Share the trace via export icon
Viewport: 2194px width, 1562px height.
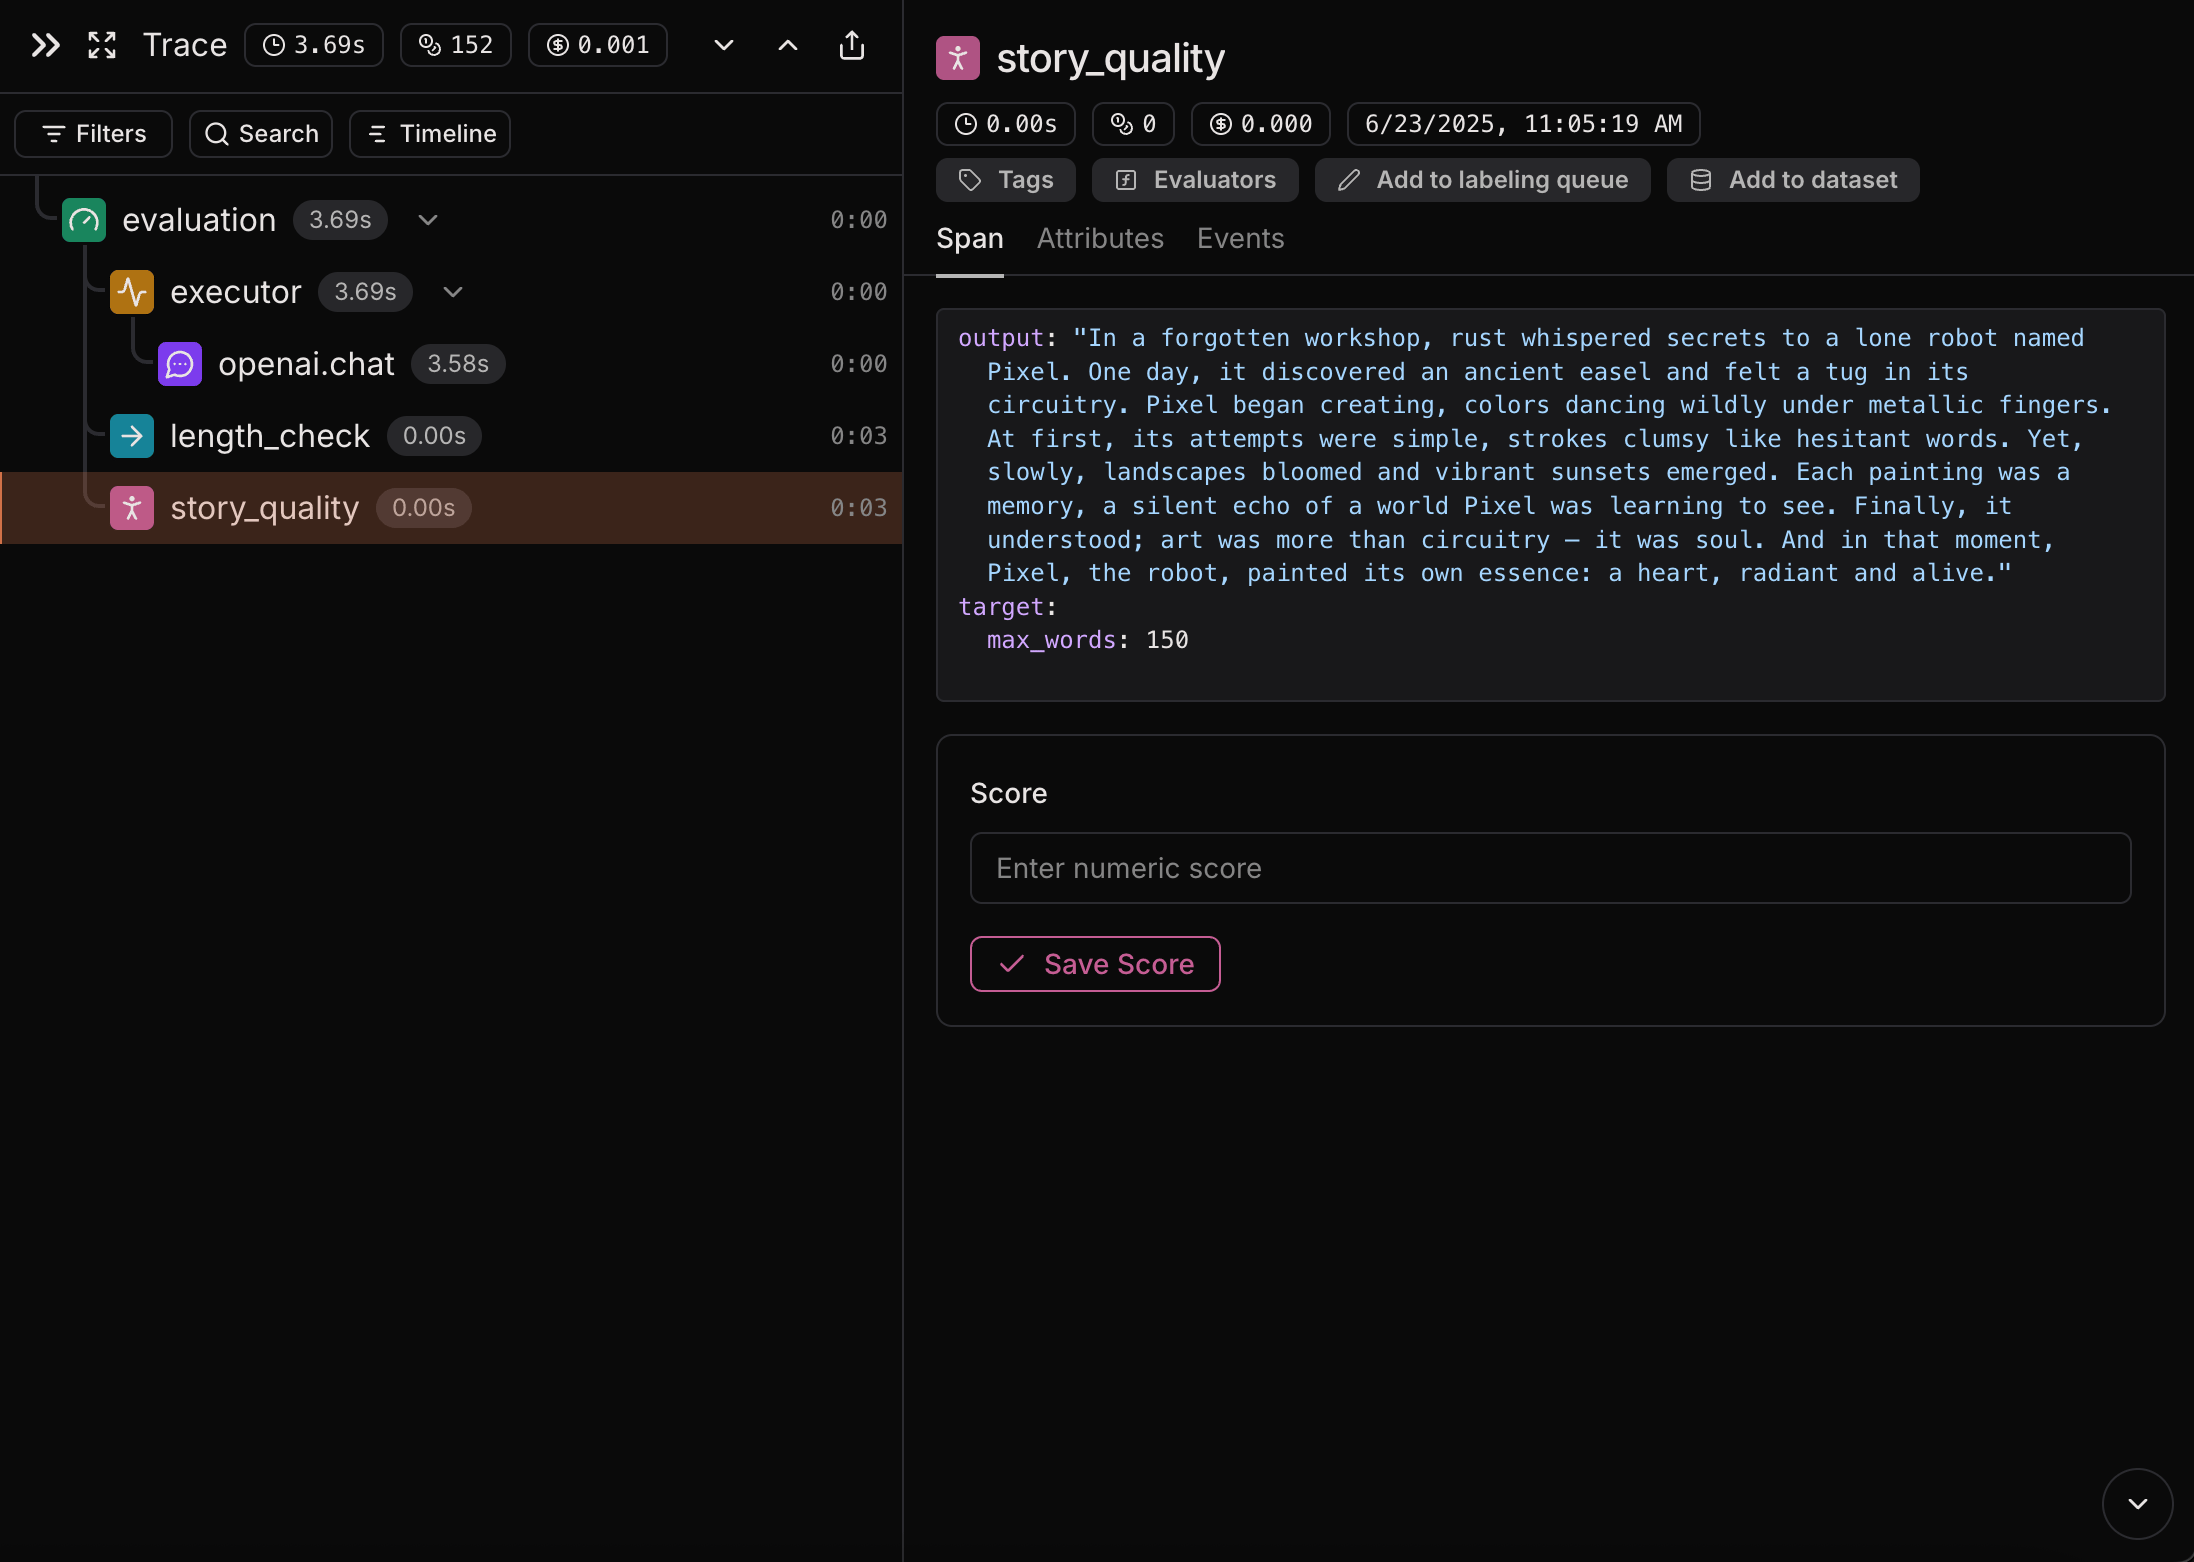[852, 45]
